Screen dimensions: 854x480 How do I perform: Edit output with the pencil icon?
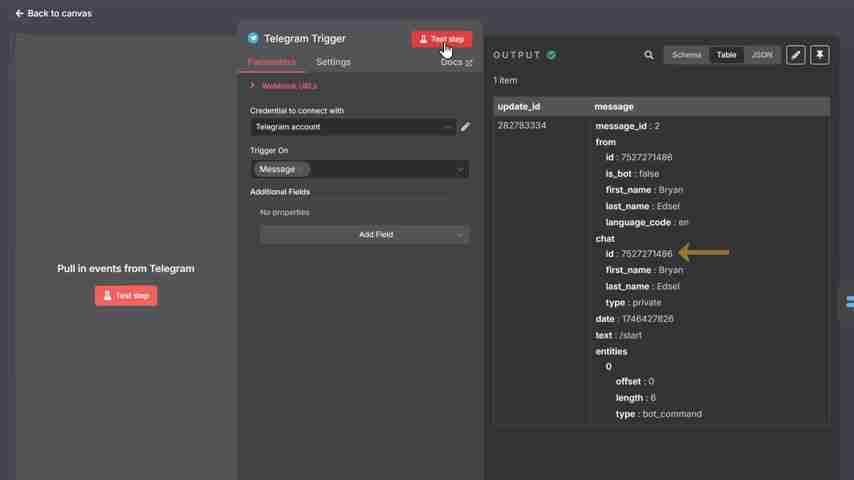pos(796,55)
